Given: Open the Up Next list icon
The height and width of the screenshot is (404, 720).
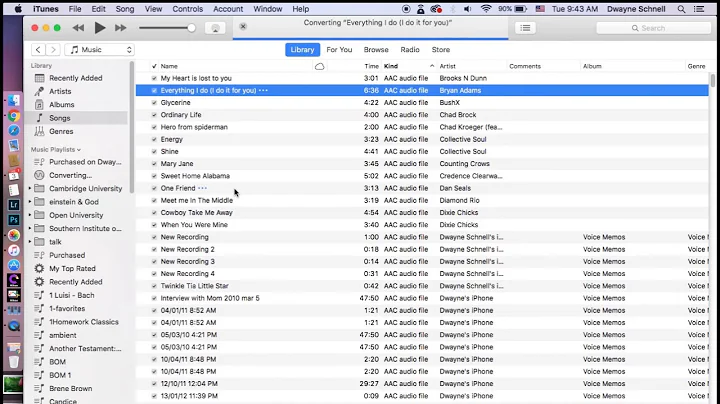Looking at the screenshot, I should (x=525, y=28).
